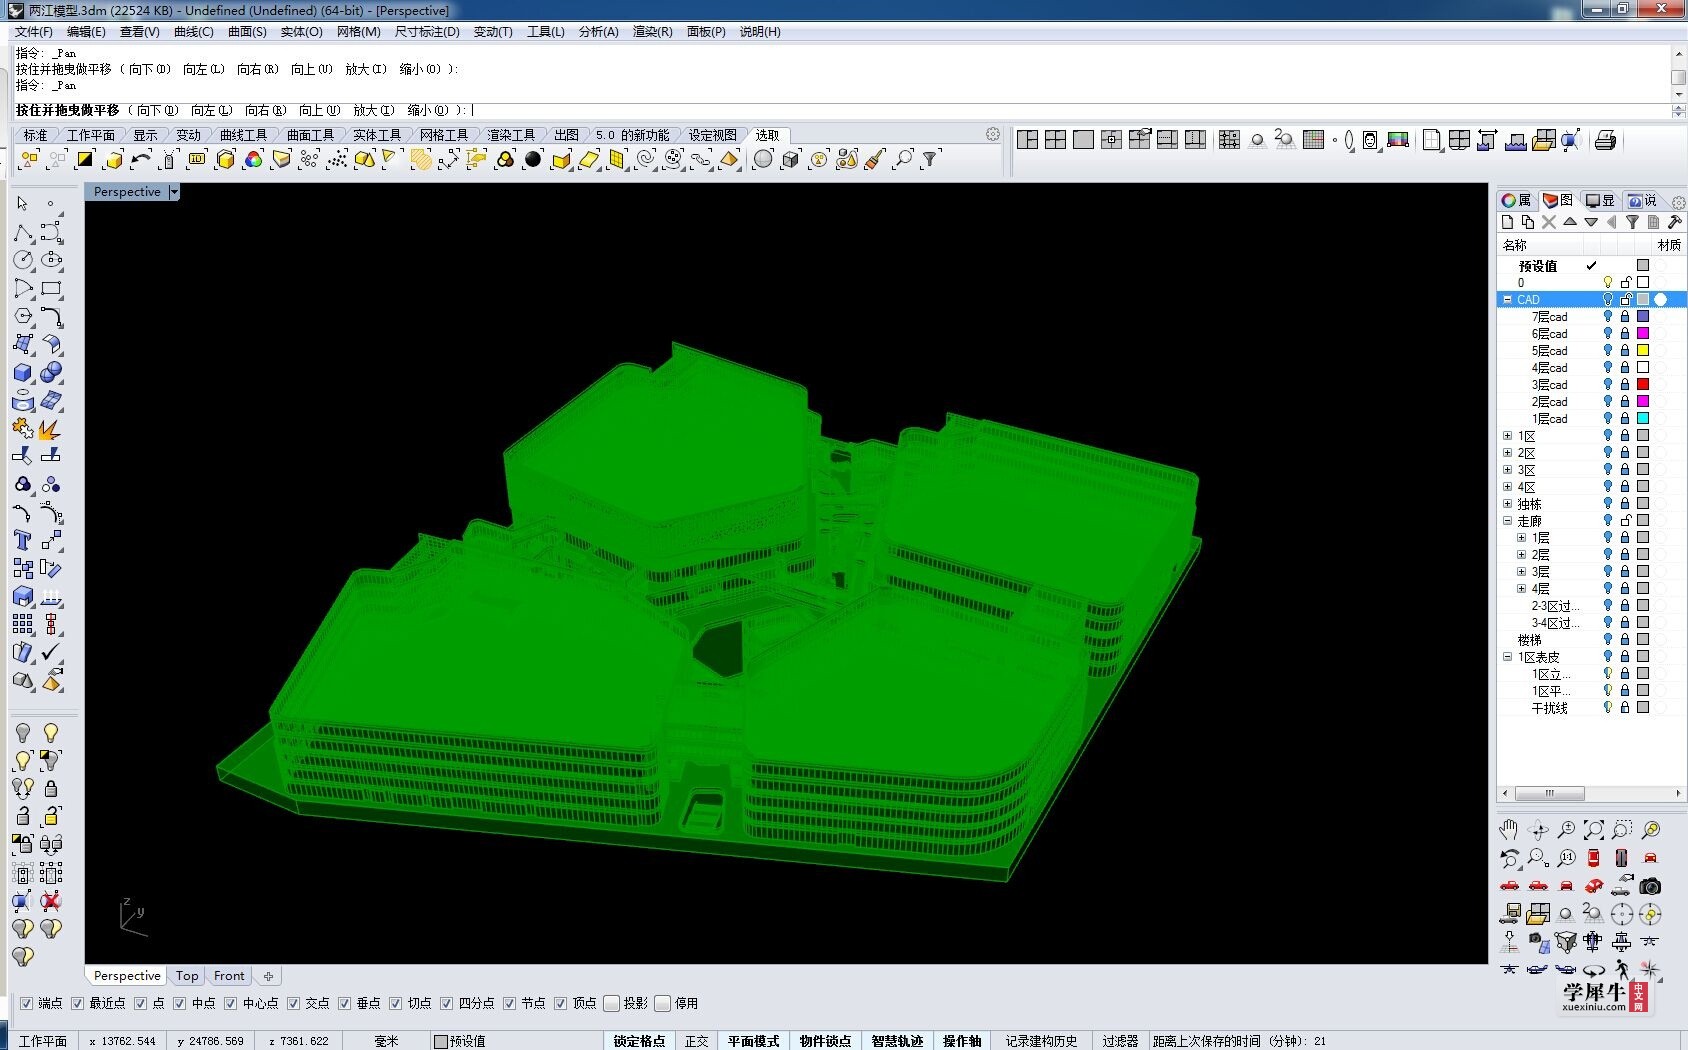The height and width of the screenshot is (1050, 1688).
Task: Toggle 物件锁点 in status bar
Action: [825, 1041]
